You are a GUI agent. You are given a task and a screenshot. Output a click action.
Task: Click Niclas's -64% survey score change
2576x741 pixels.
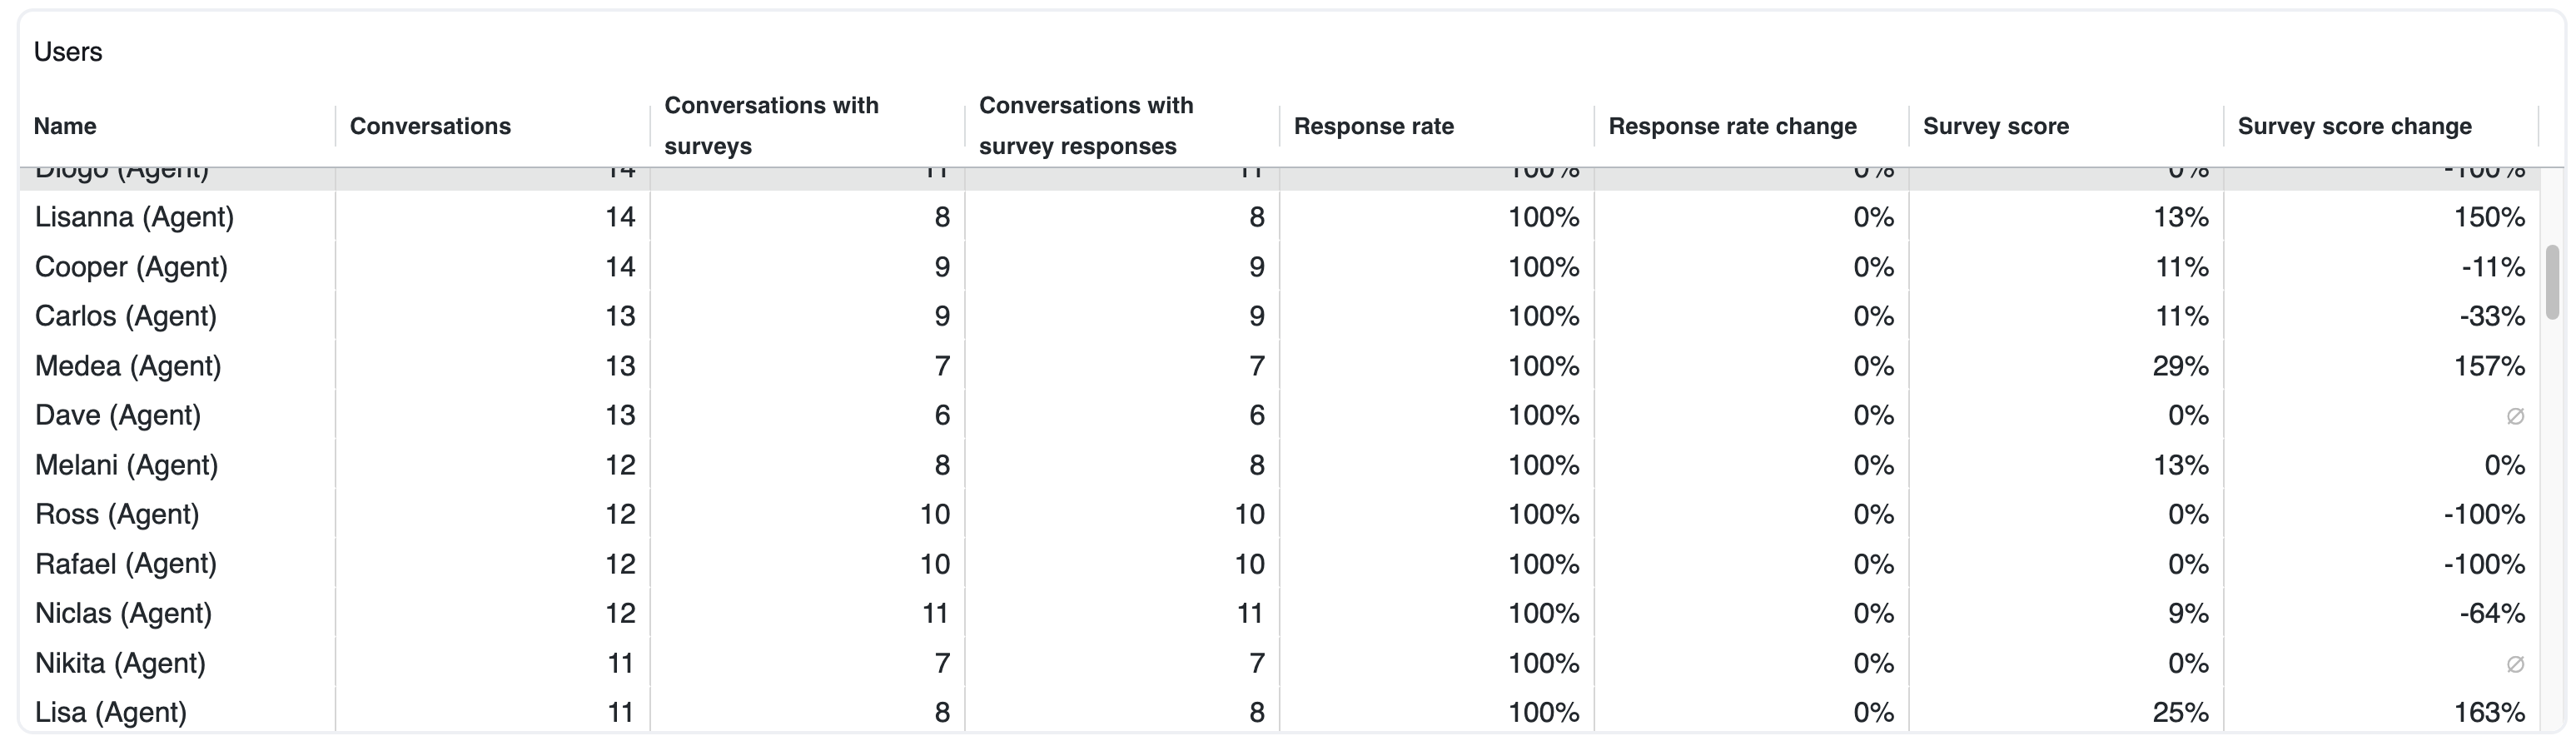2491,613
